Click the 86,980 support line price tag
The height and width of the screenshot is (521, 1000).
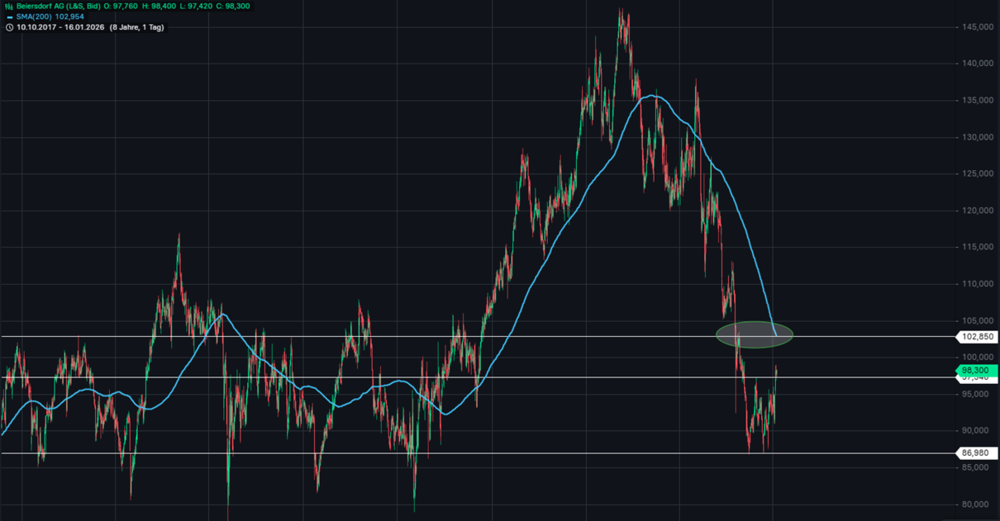coord(976,453)
